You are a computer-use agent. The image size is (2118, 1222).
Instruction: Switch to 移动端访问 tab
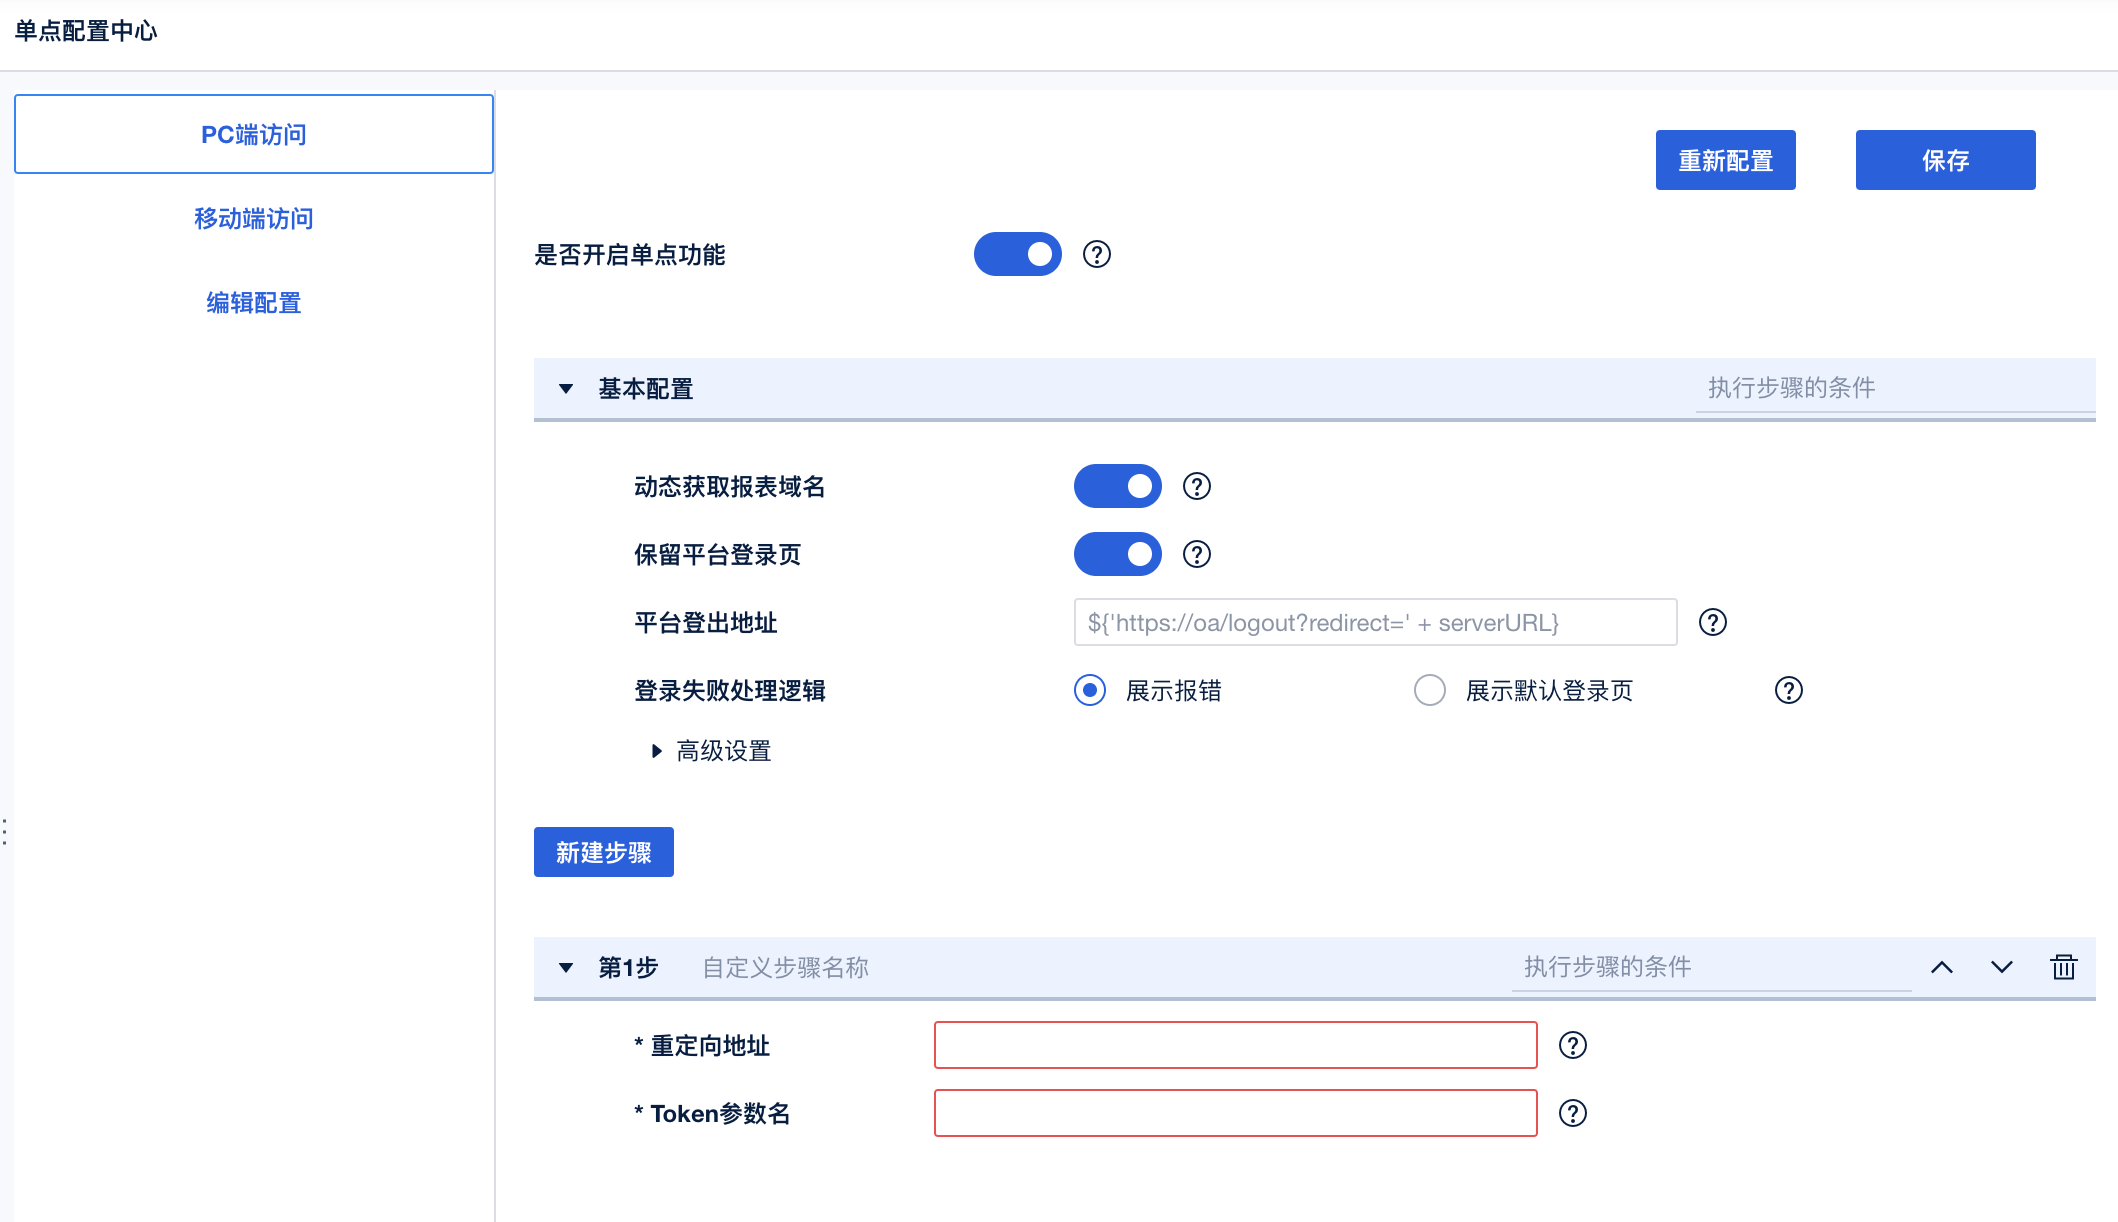254,219
